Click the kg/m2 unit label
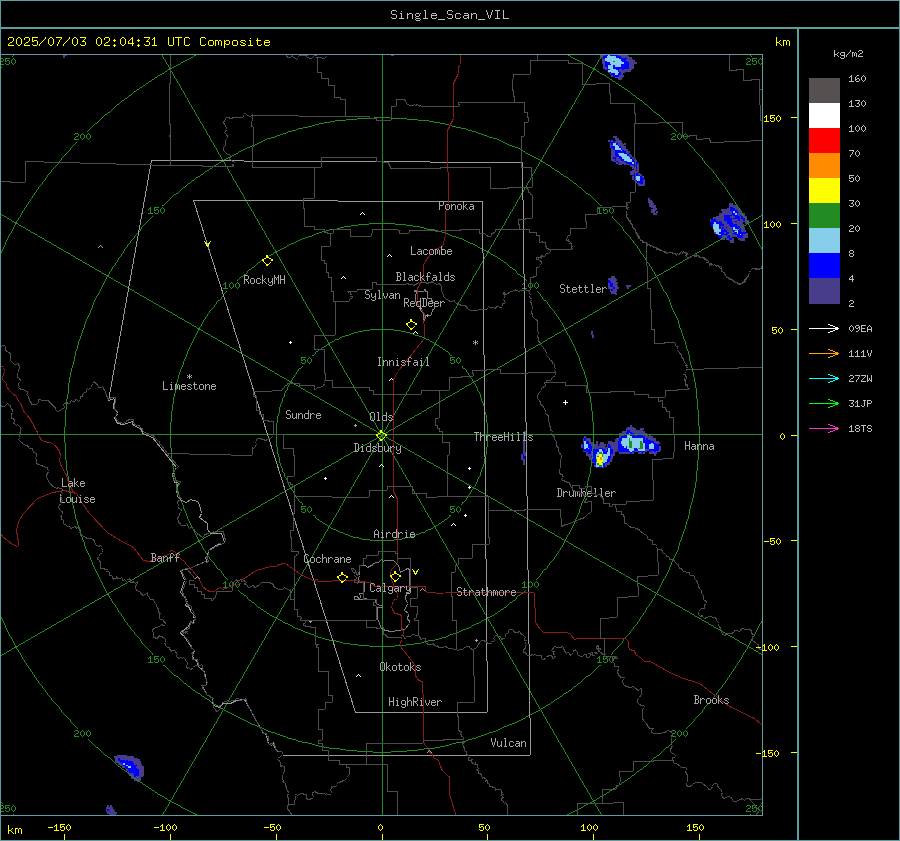 [848, 54]
